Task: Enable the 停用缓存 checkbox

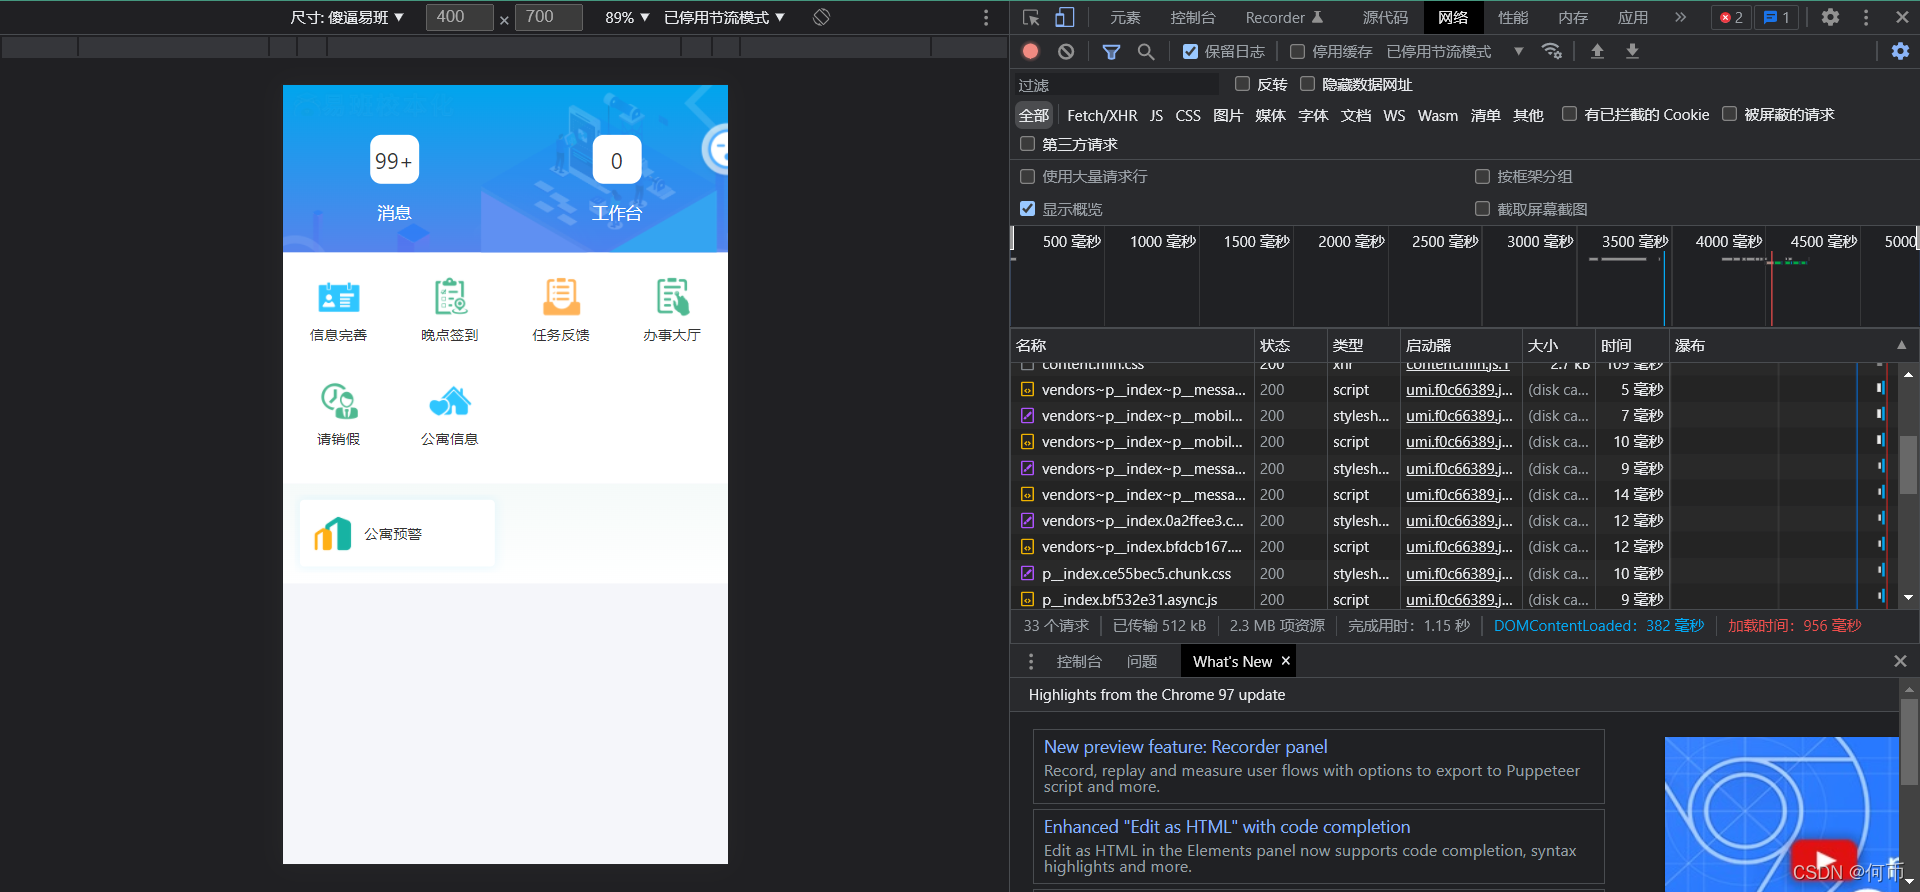Action: click(x=1297, y=51)
